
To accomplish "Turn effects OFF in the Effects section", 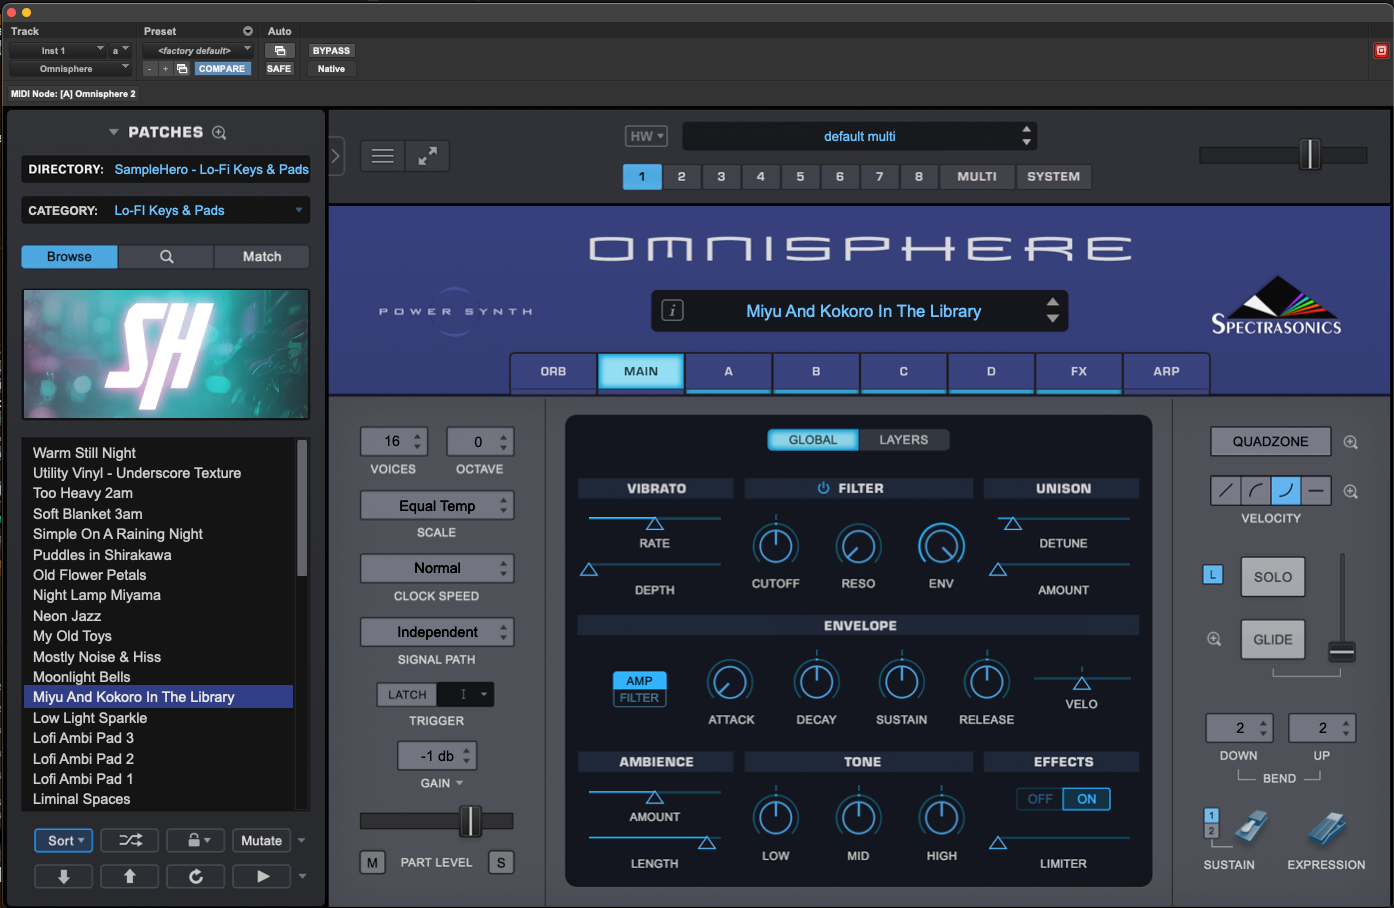I will (x=1040, y=799).
